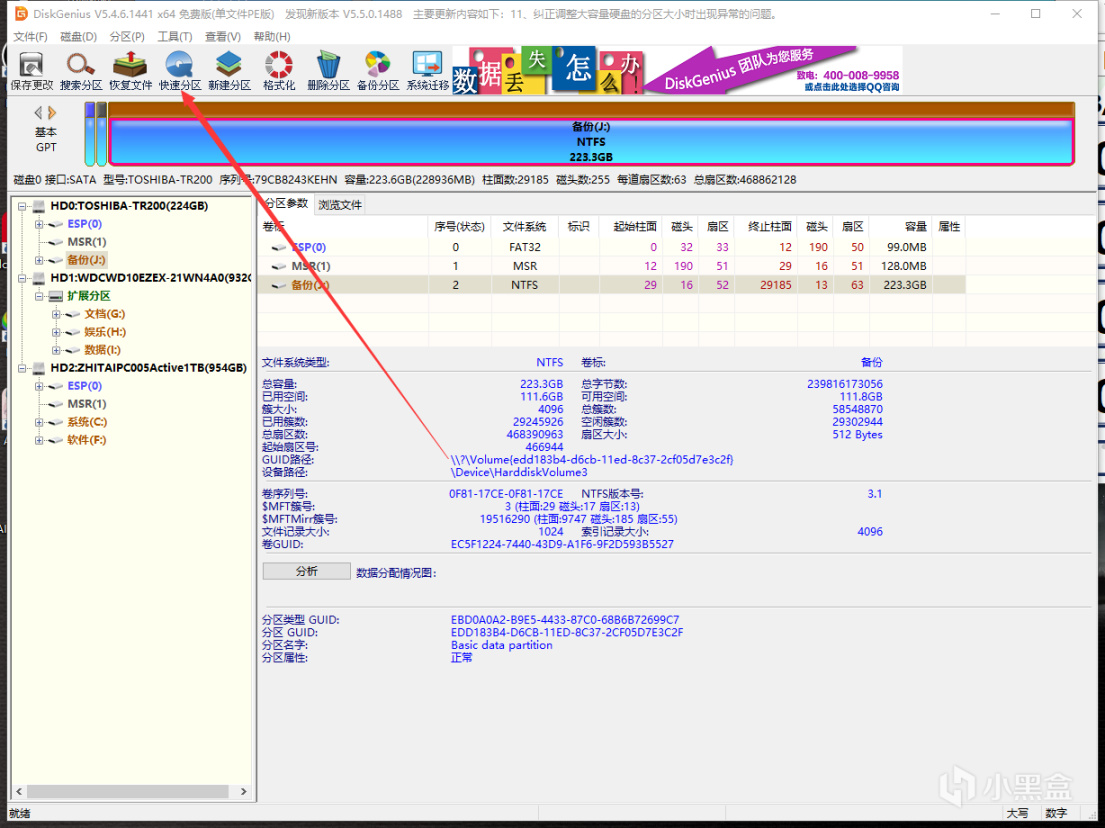Screen dimensions: 1105x828
Task: Select the ESP(0) FAT32 row in partition table
Action: [612, 247]
